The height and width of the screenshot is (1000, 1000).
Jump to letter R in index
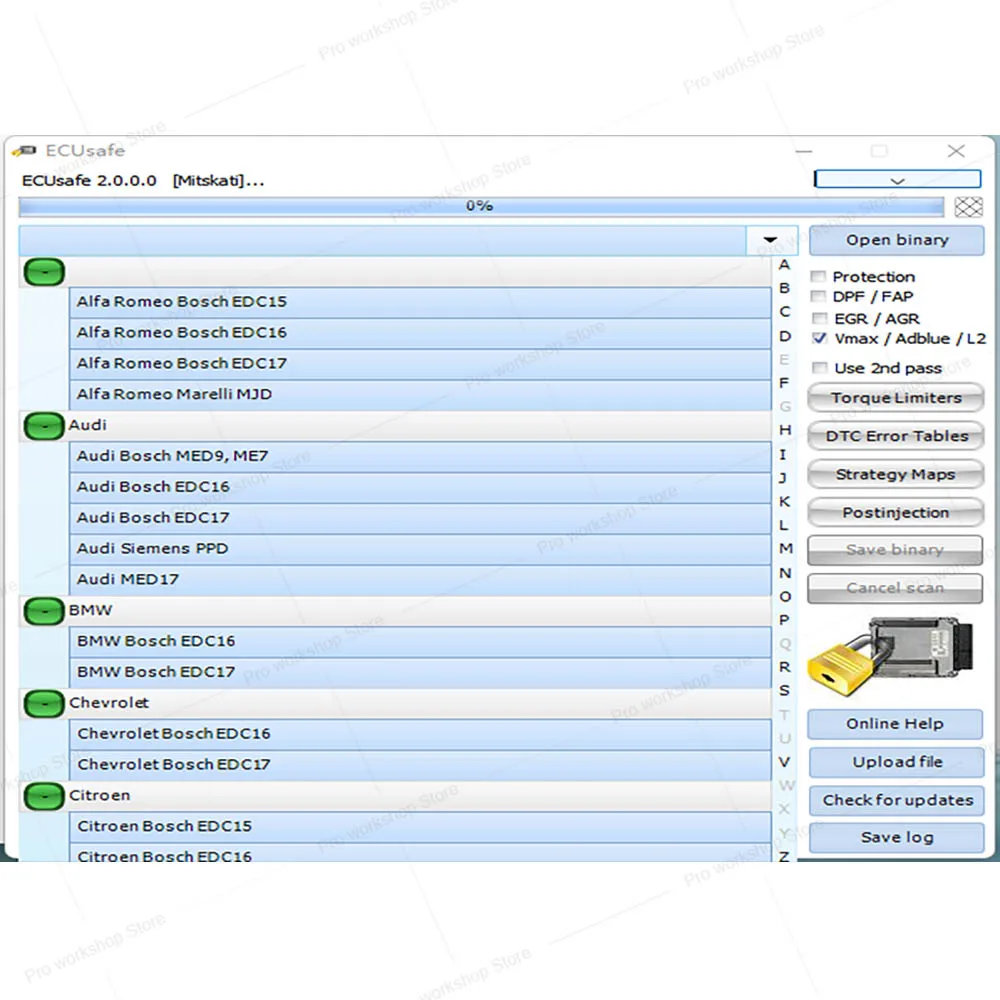(784, 667)
